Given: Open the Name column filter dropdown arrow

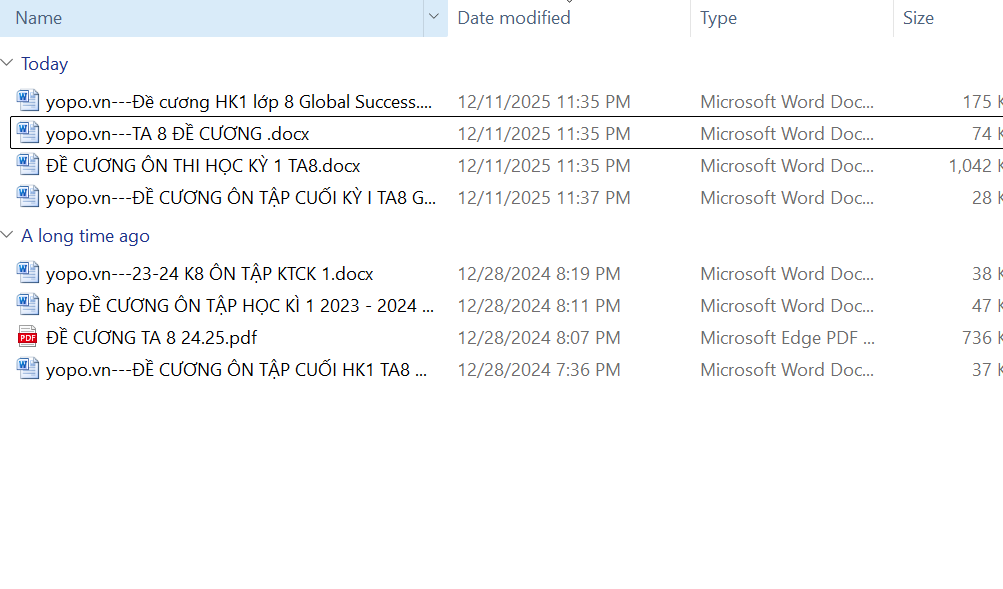Looking at the screenshot, I should (433, 18).
